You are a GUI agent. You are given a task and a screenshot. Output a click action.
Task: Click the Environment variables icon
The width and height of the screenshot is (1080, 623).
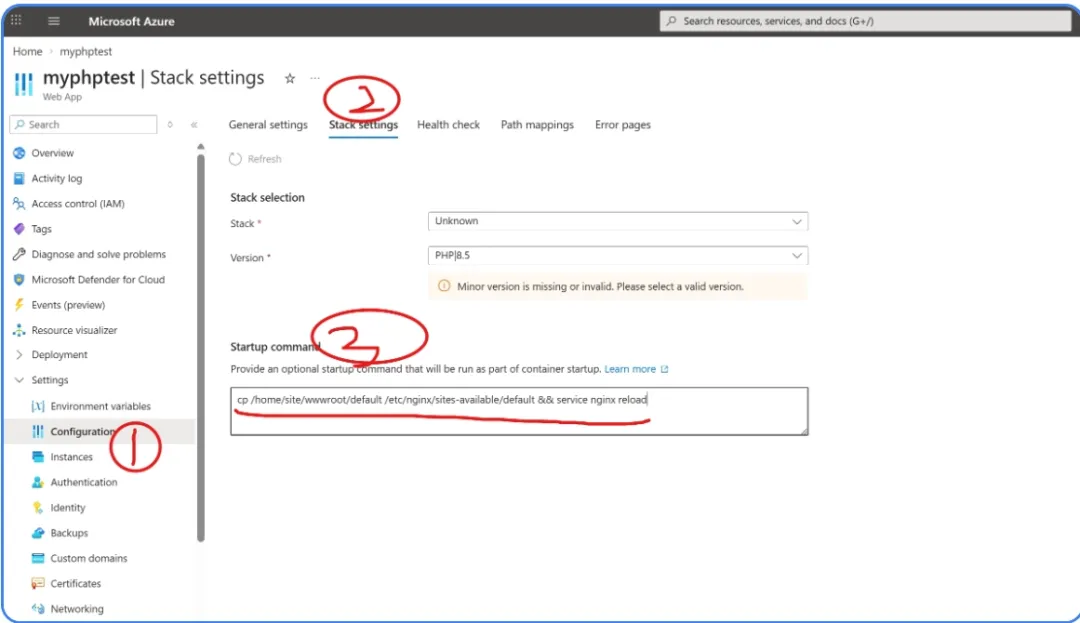(x=38, y=406)
